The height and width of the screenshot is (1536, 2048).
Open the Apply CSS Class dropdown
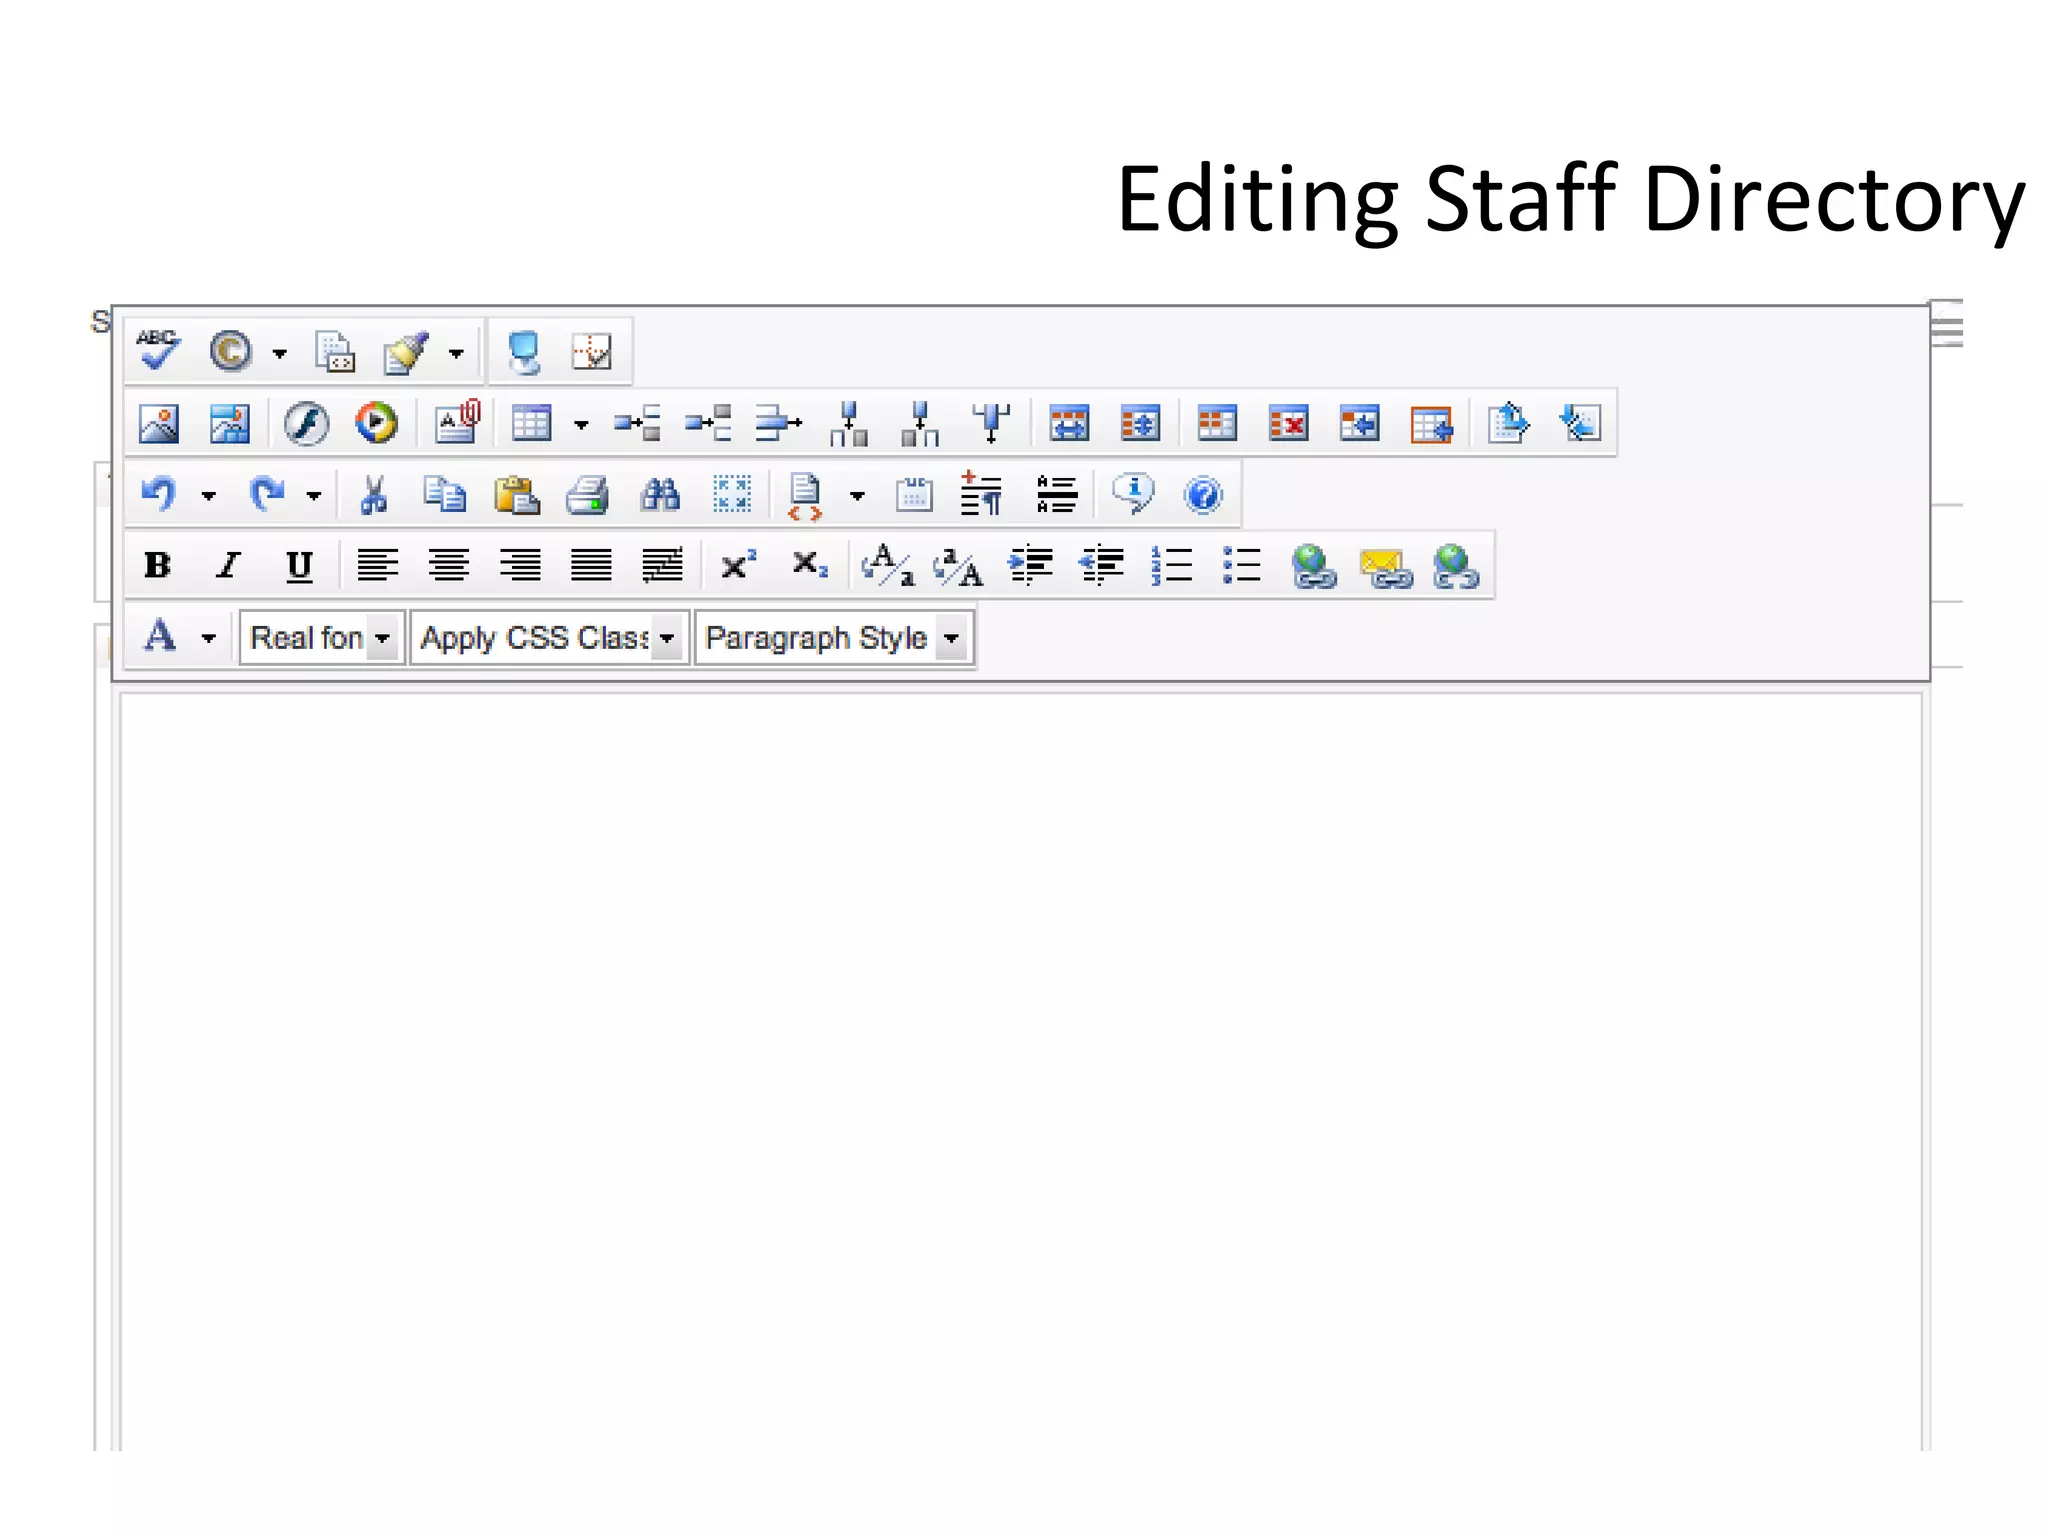(x=549, y=638)
